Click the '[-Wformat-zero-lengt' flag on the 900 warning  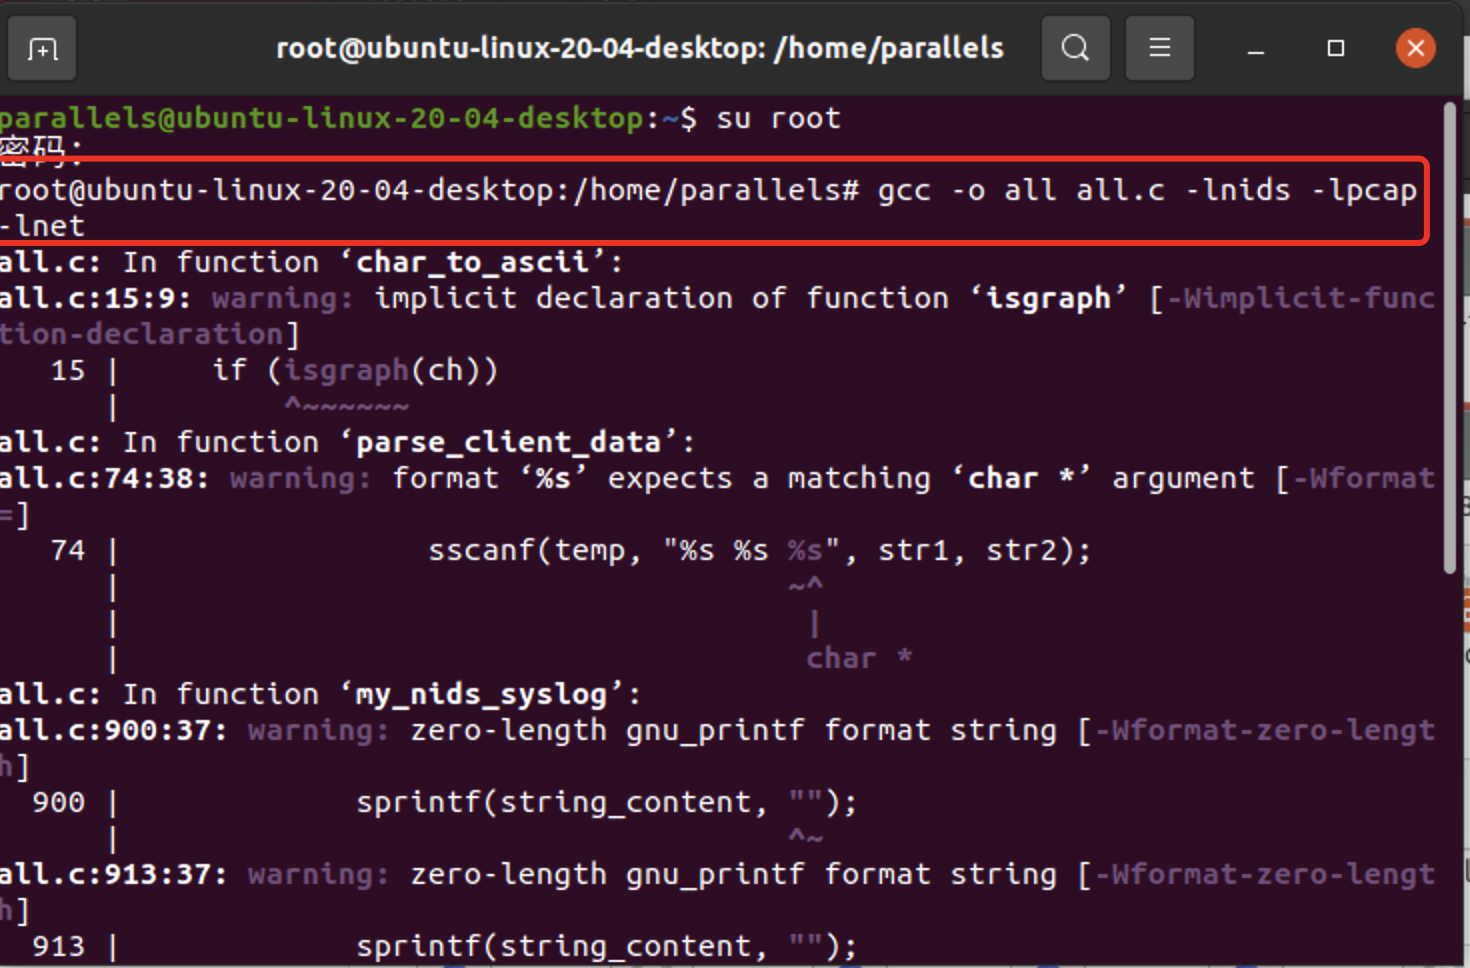tap(1257, 730)
